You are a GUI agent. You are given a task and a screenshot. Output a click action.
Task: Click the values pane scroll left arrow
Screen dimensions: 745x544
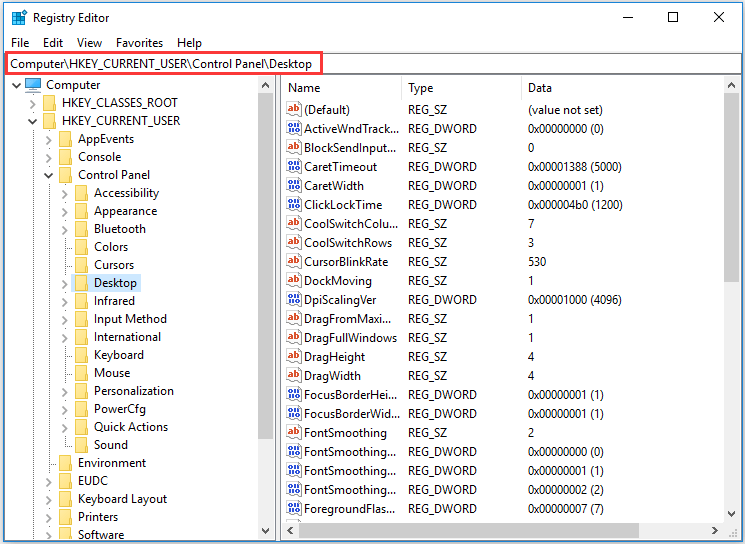(x=290, y=530)
